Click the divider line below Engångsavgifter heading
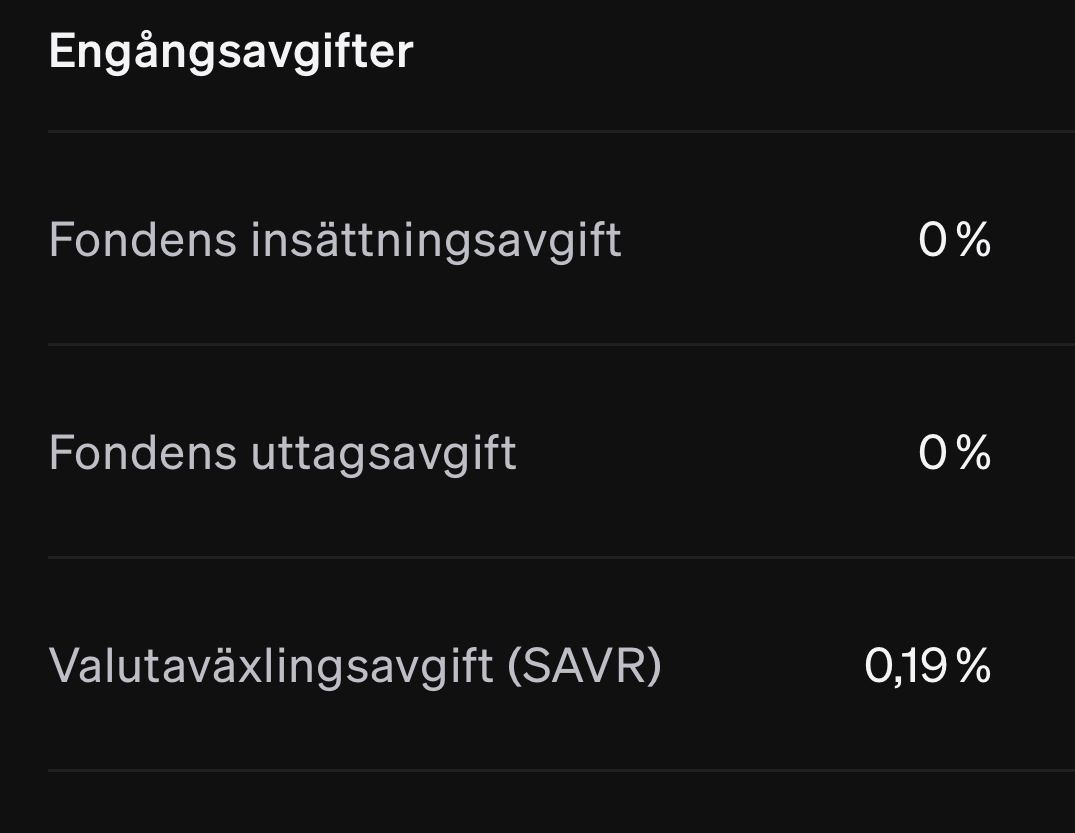The image size is (1075, 833). pyautogui.click(x=560, y=131)
